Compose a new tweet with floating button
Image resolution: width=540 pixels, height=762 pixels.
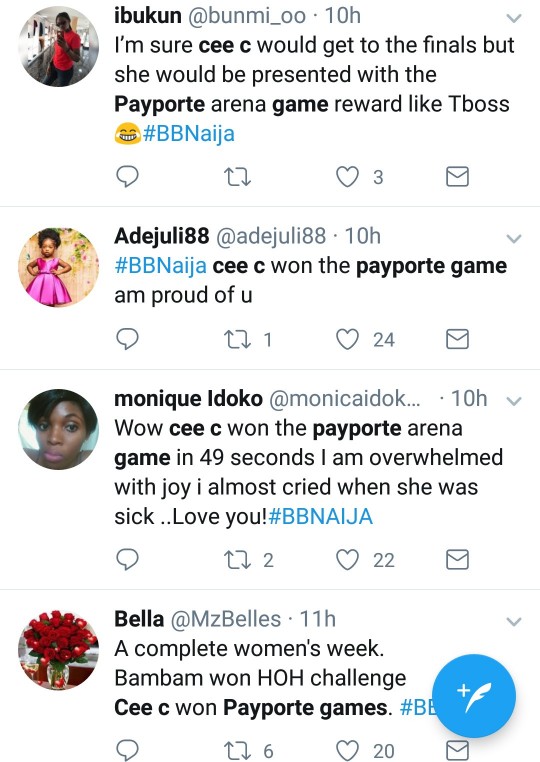click(x=474, y=695)
